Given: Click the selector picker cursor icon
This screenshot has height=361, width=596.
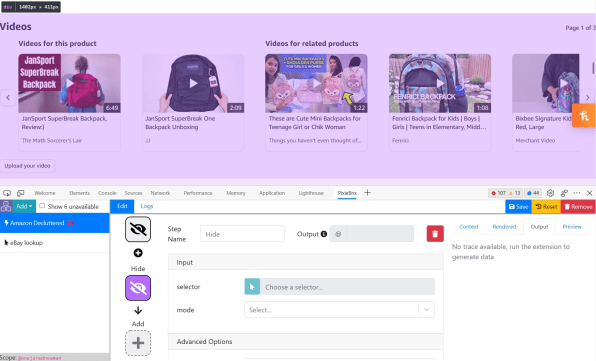Looking at the screenshot, I should click(252, 287).
